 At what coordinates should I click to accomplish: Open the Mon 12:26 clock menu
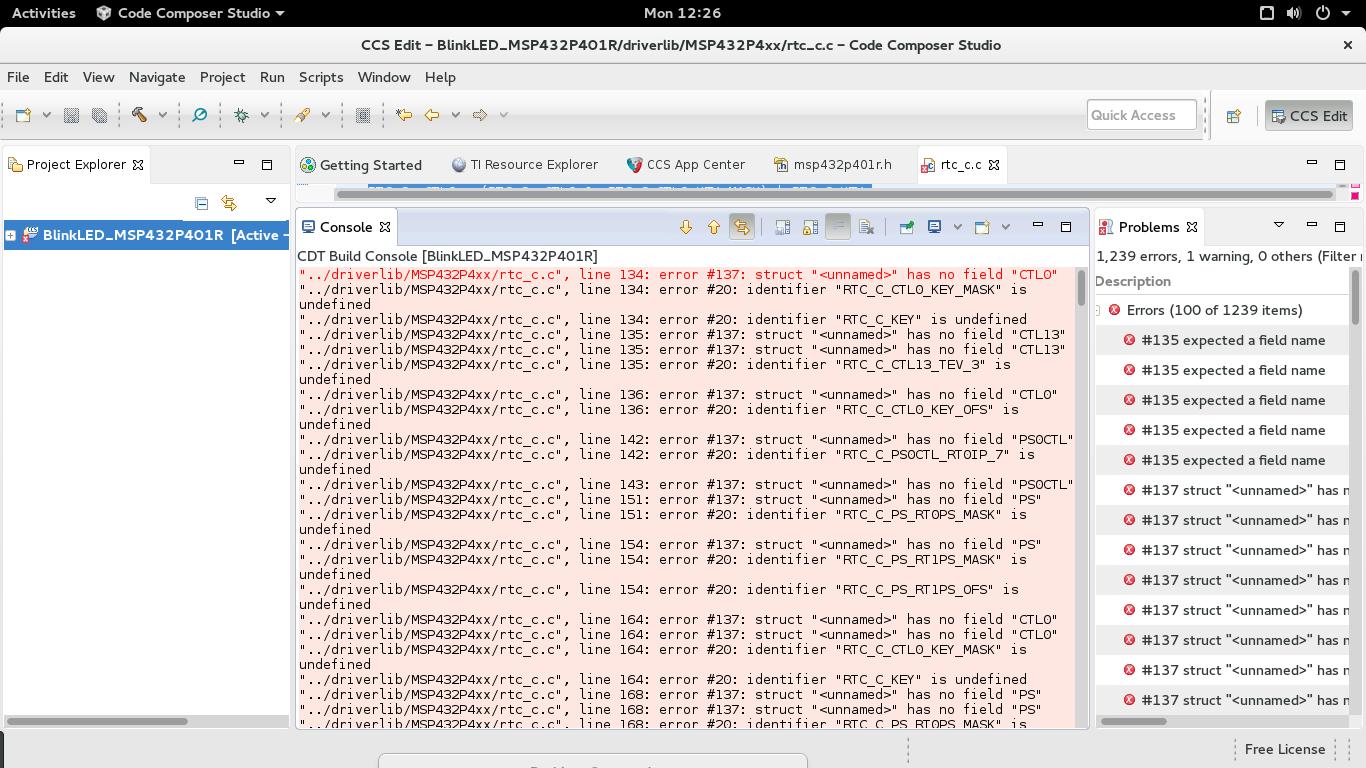click(682, 13)
